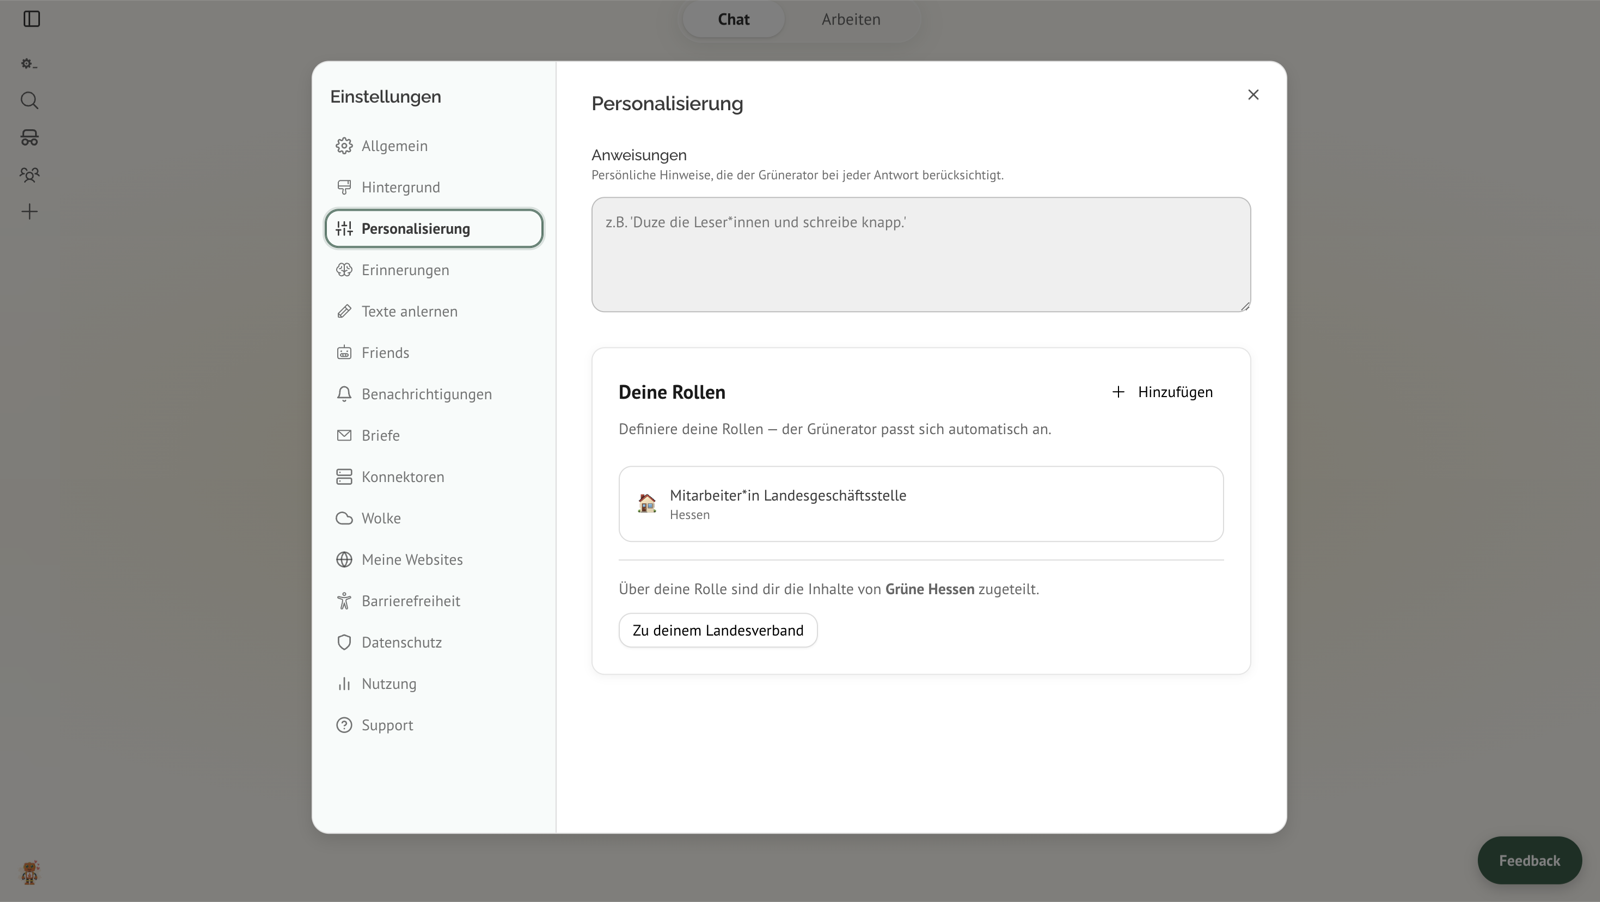Click the incognito glasses icon in left rail
The image size is (1600, 902).
click(x=30, y=137)
